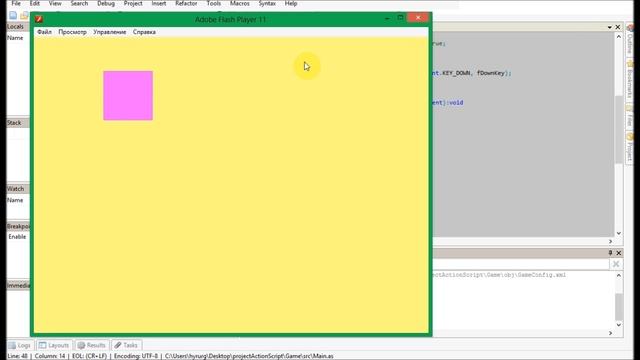Screen dimensions: 640x360
Task: Open the Macros menu in FlashDevelop
Action: click(240, 3)
